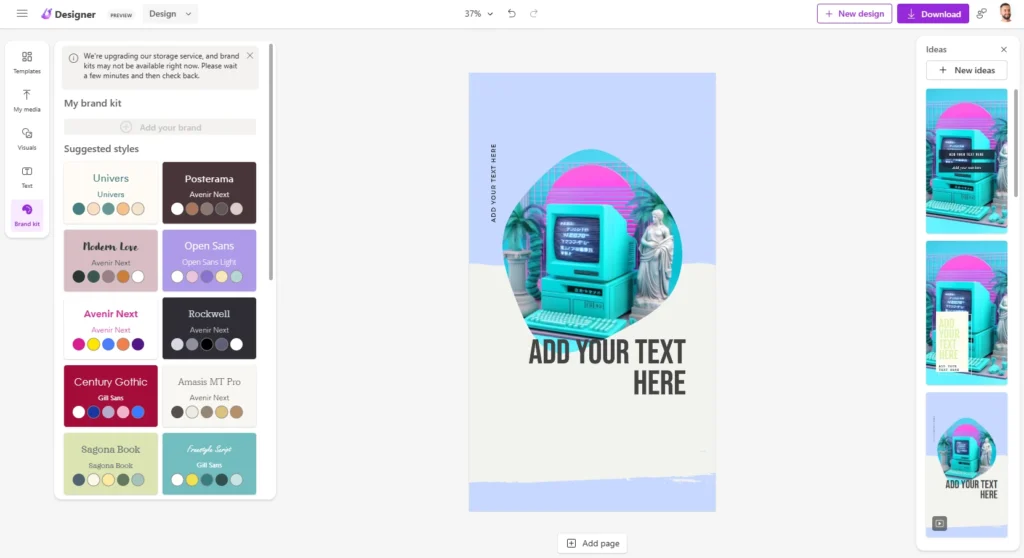Click the New design button
The width and height of the screenshot is (1024, 558).
click(854, 13)
